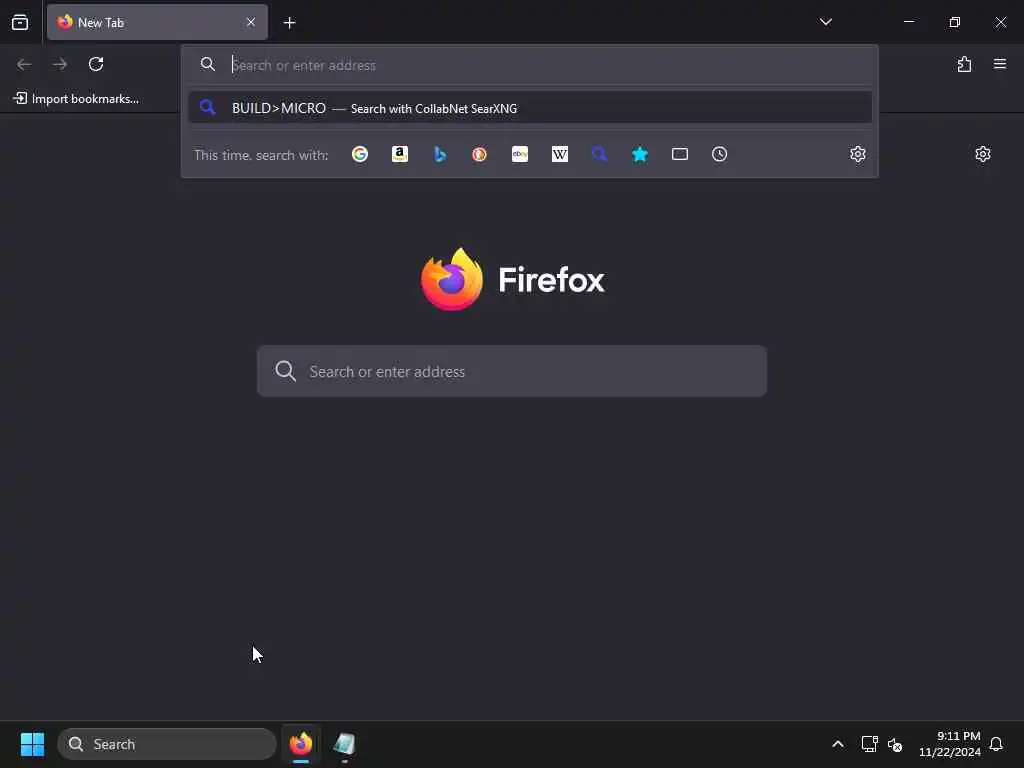Open the muted volume tray icon
The image size is (1024, 768).
point(895,744)
